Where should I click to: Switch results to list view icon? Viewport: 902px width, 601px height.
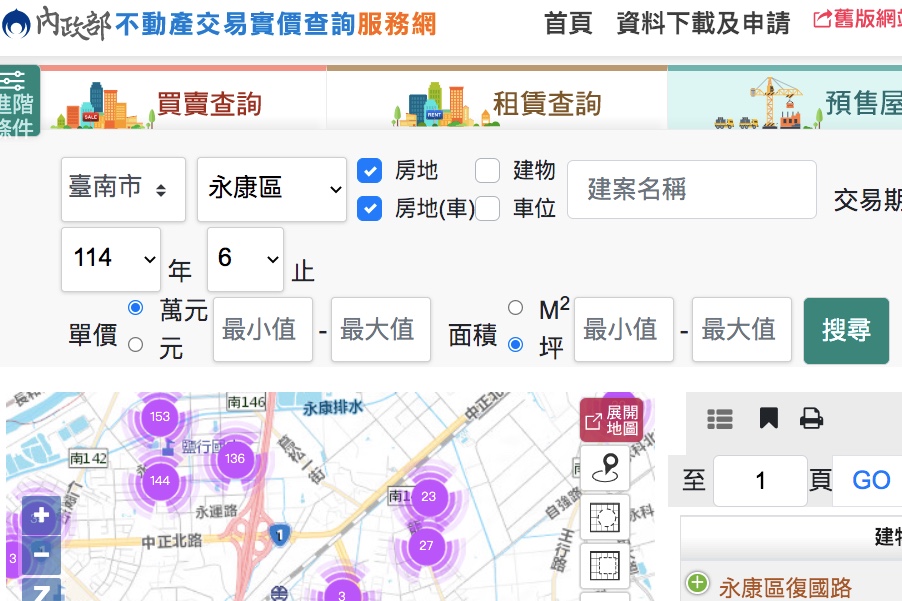pos(720,419)
